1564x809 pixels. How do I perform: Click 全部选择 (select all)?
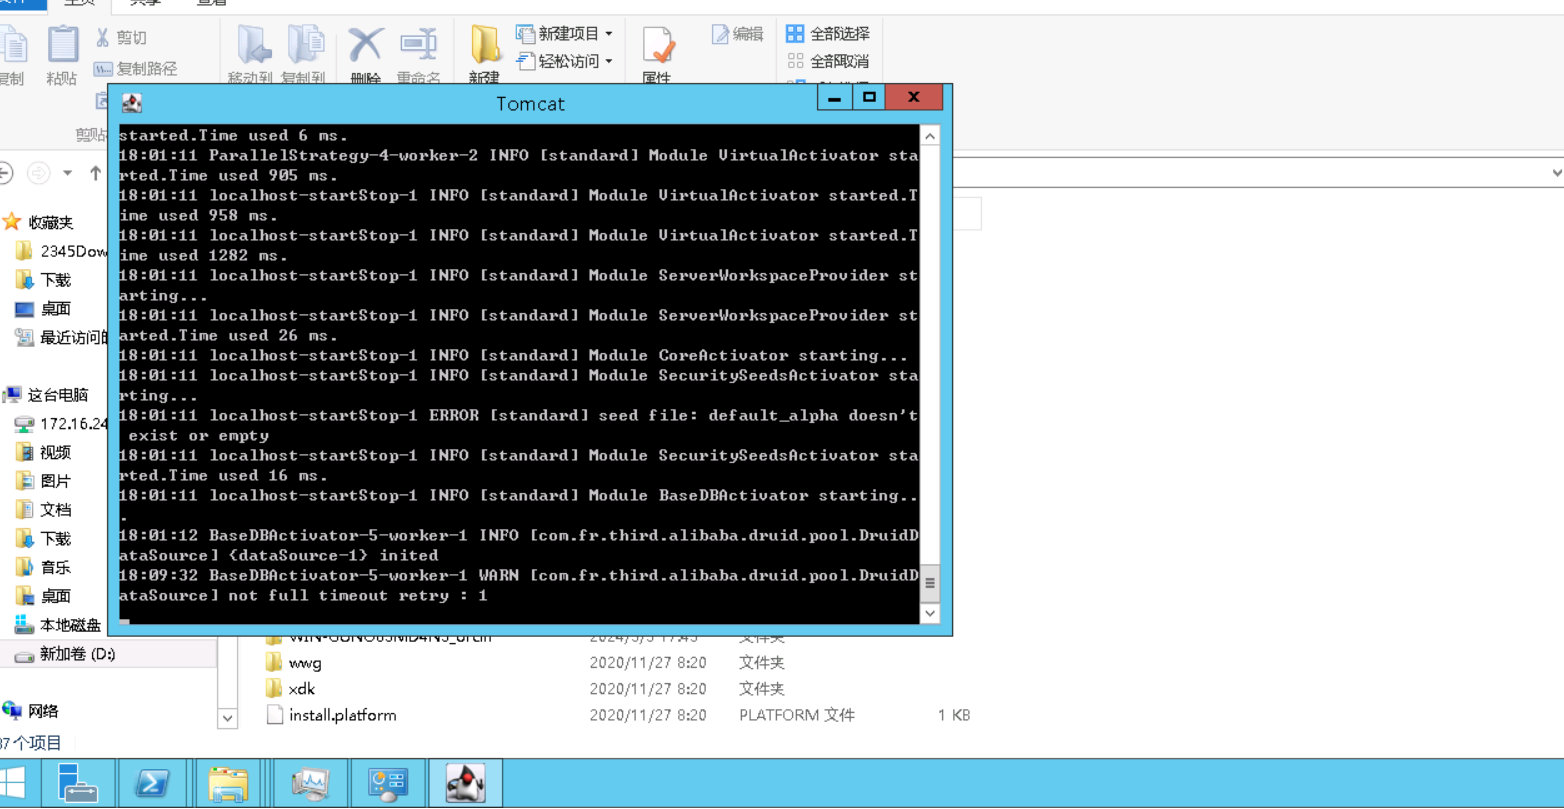[x=828, y=34]
